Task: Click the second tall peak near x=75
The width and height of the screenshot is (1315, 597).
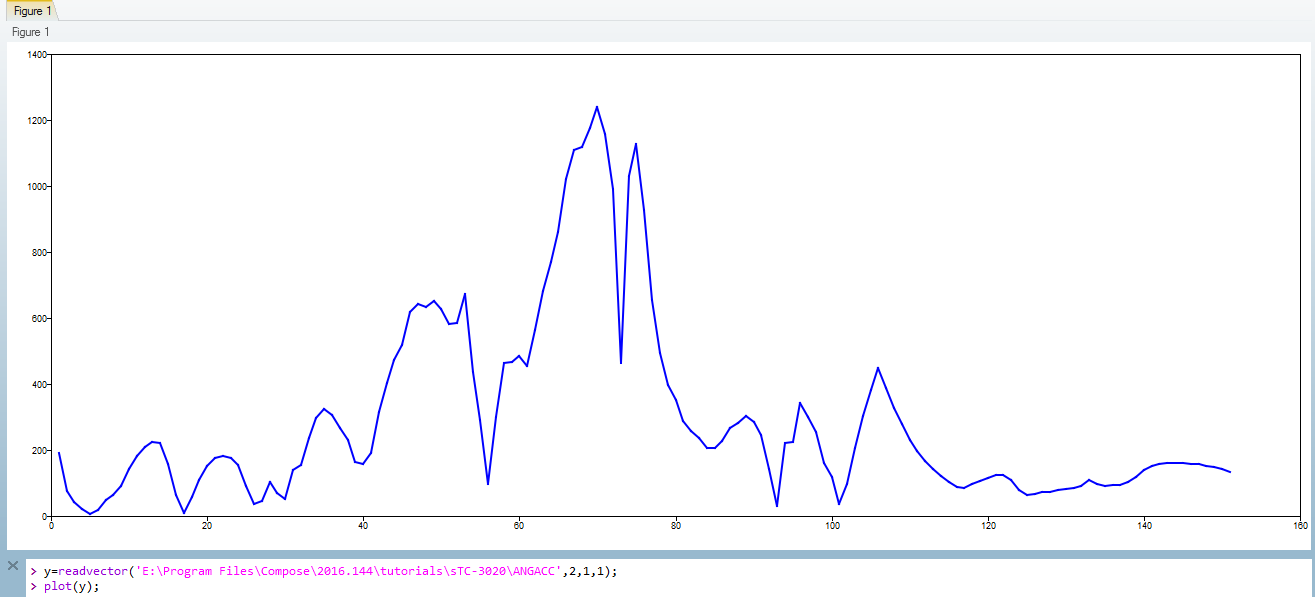Action: (x=636, y=144)
